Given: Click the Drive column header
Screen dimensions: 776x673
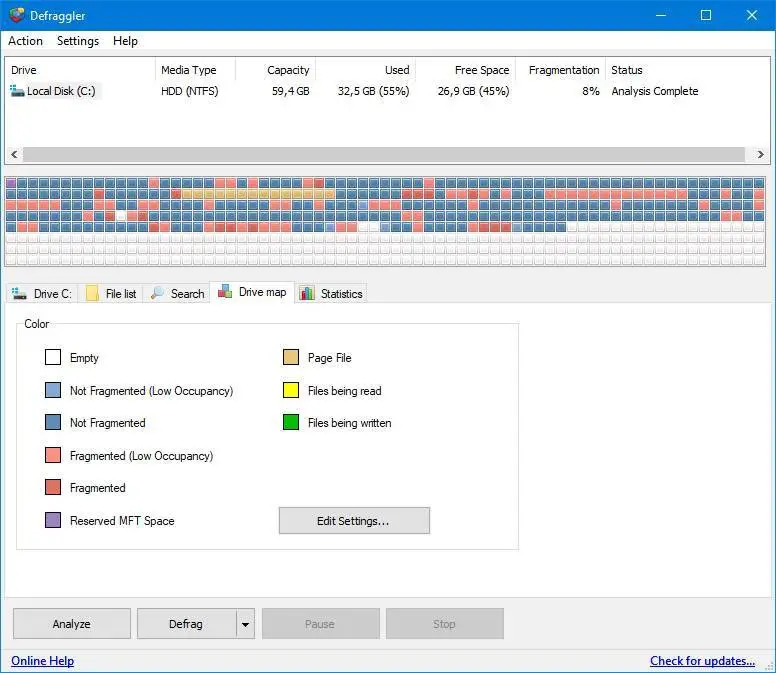Looking at the screenshot, I should 80,70.
